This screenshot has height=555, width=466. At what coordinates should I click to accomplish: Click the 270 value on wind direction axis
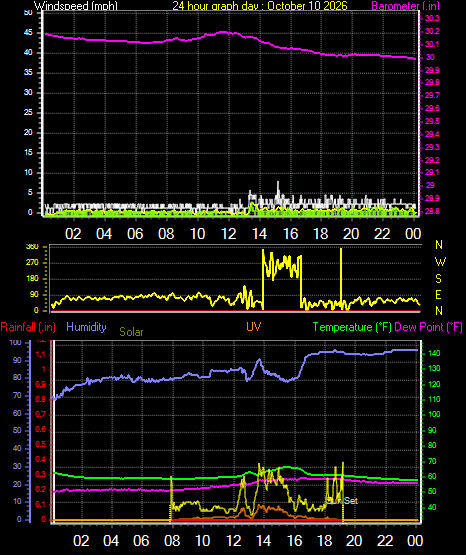click(x=32, y=263)
